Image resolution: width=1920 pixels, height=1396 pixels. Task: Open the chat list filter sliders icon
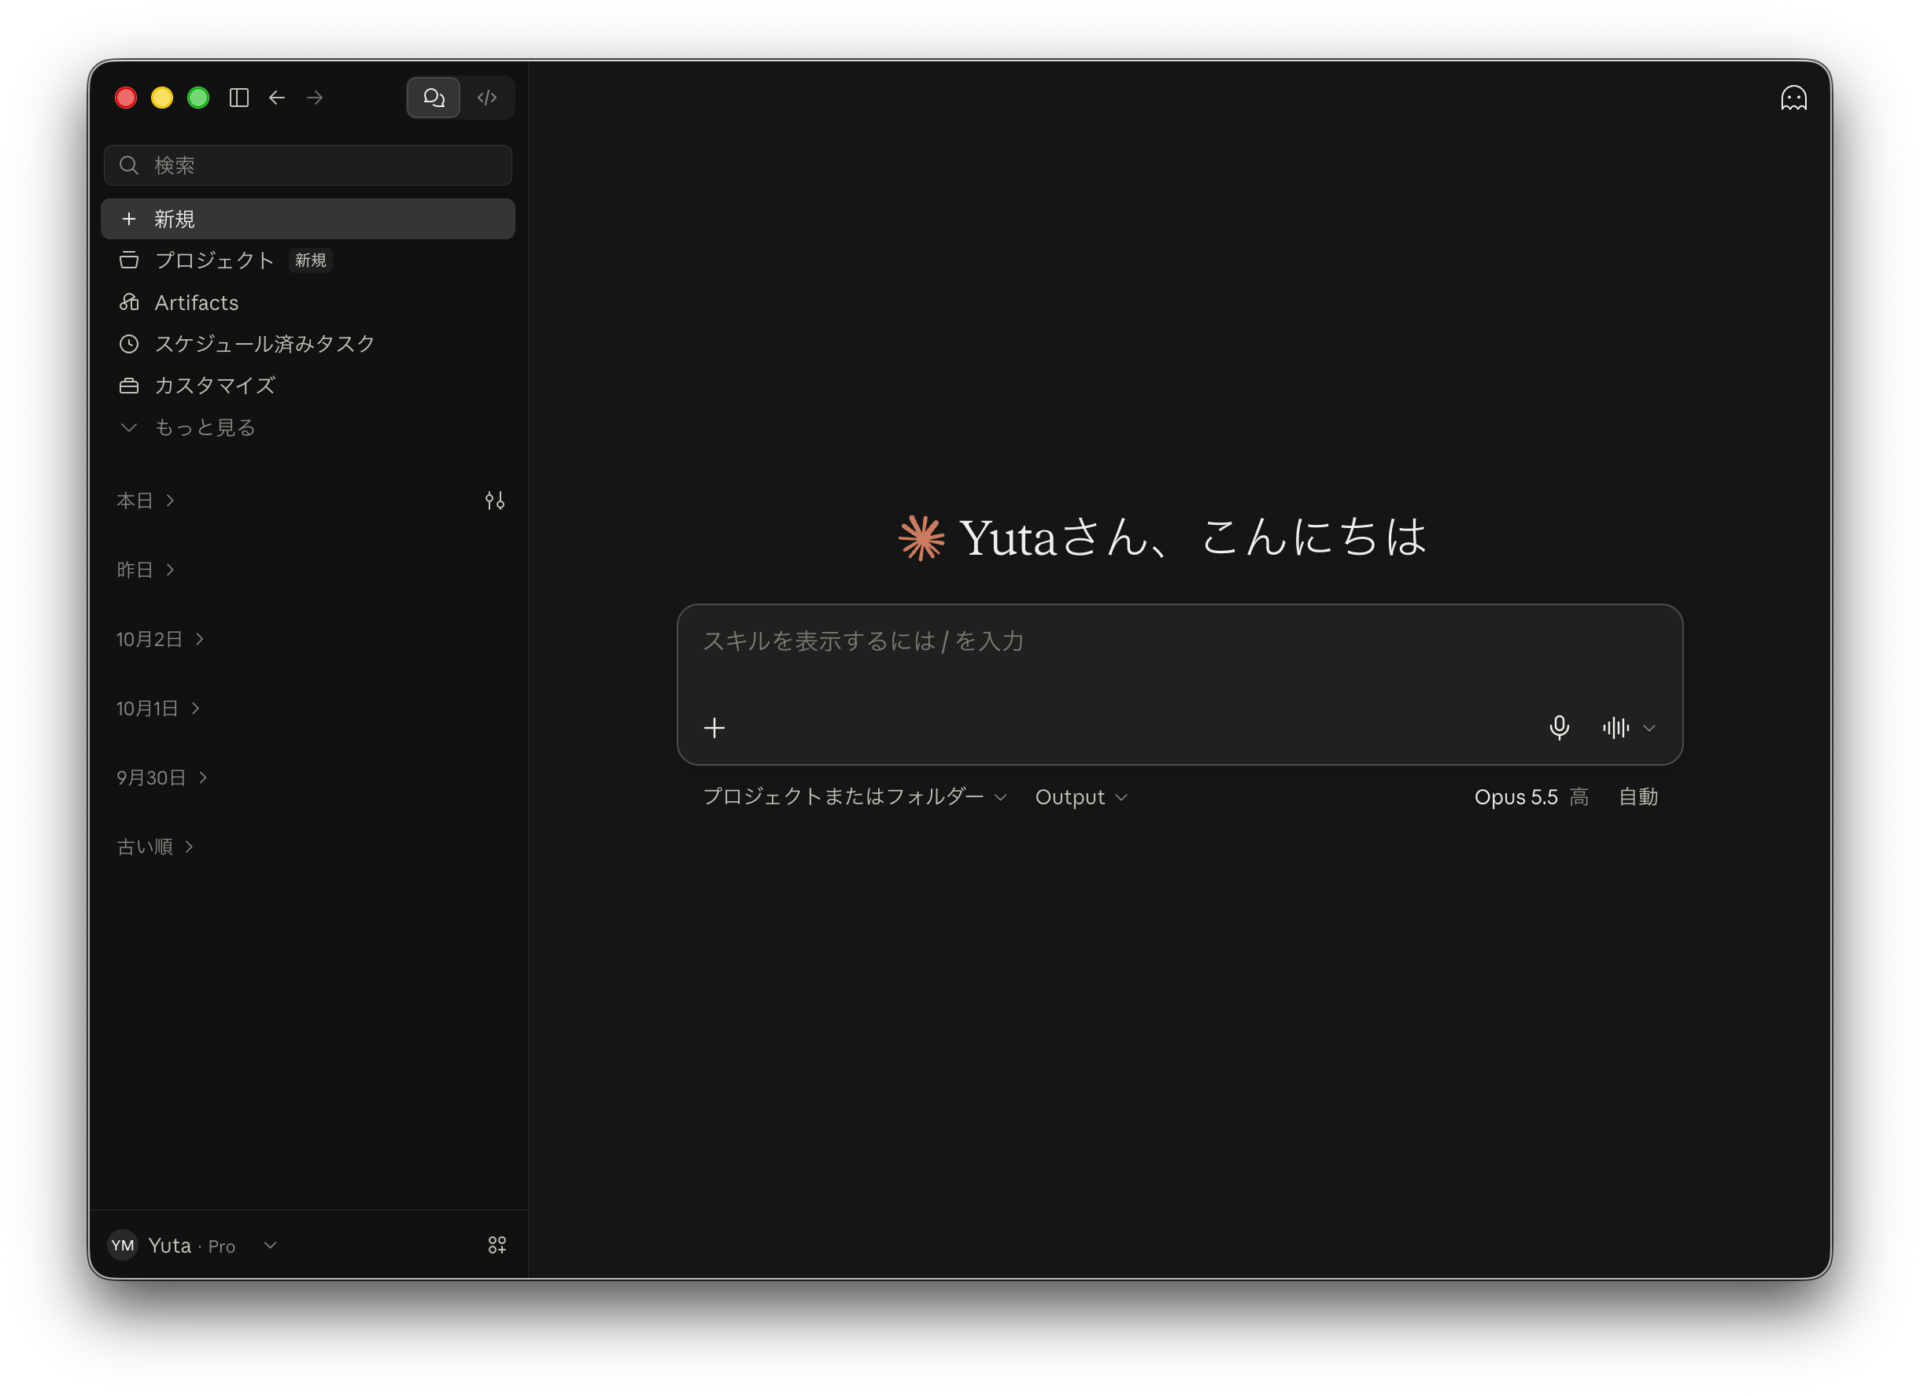(x=495, y=500)
